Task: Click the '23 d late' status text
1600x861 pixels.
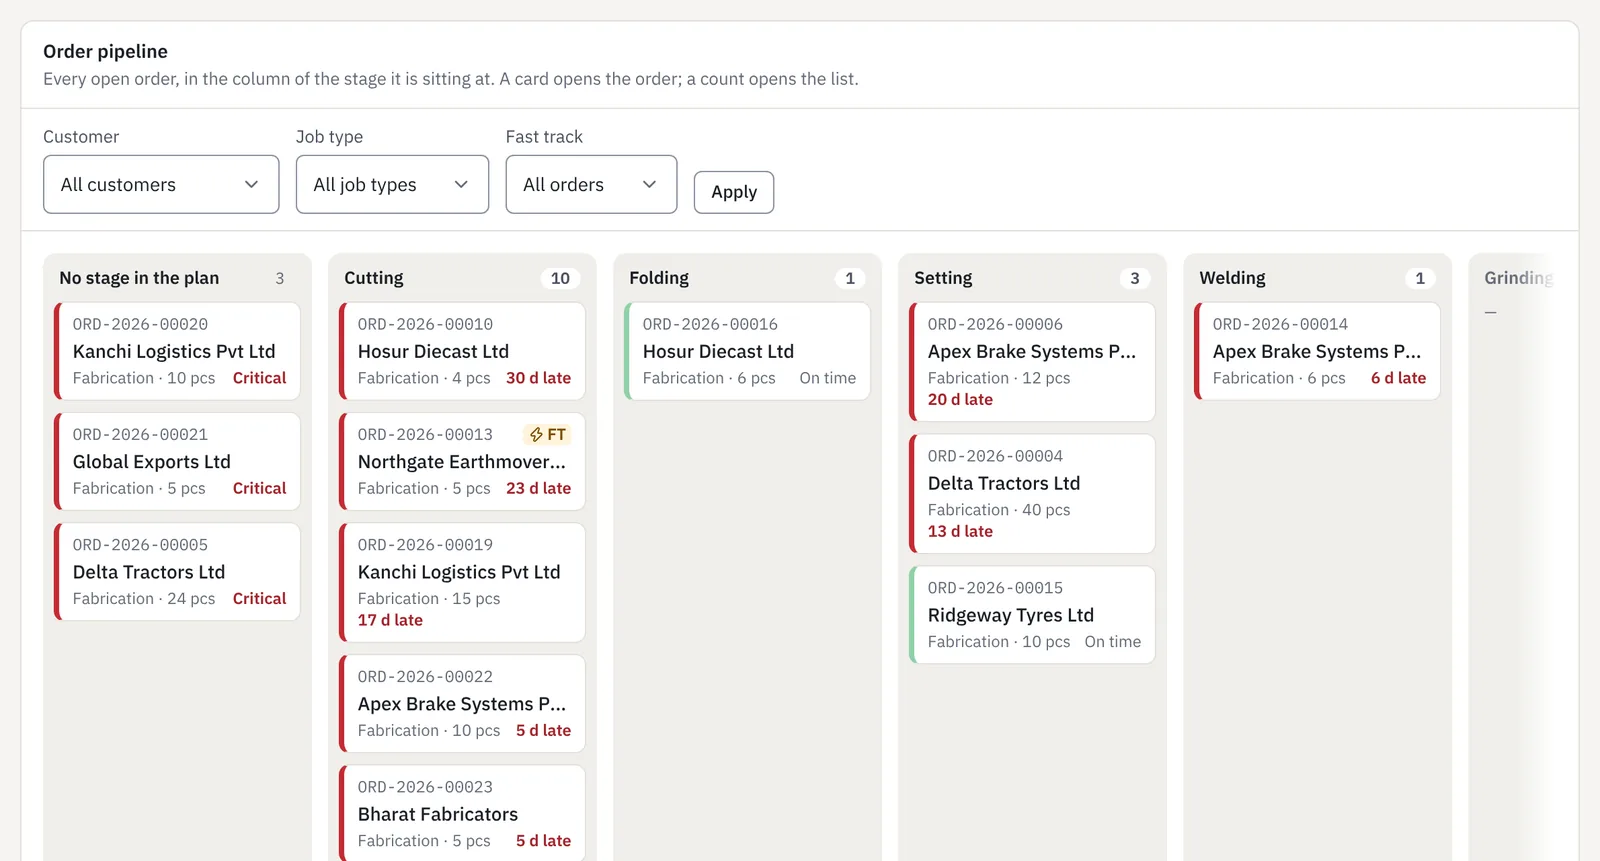Action: coord(538,488)
